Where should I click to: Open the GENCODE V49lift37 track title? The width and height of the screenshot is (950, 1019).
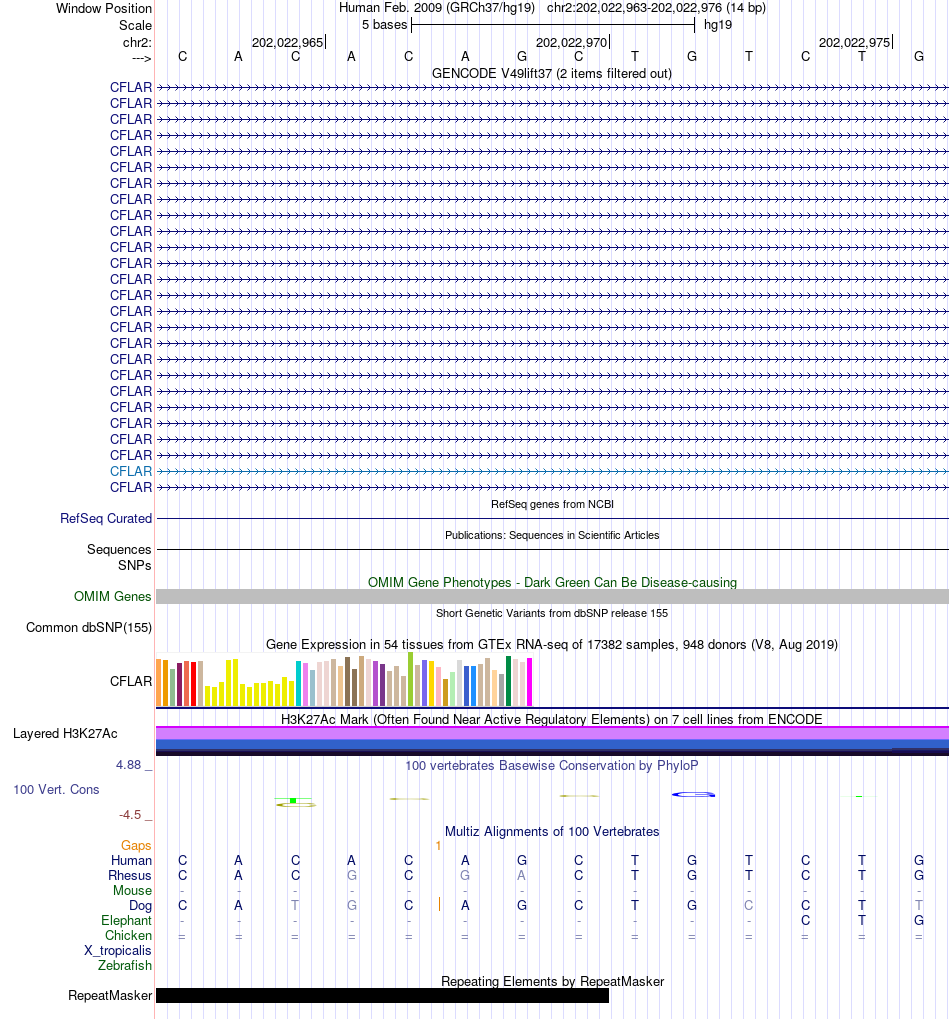552,73
